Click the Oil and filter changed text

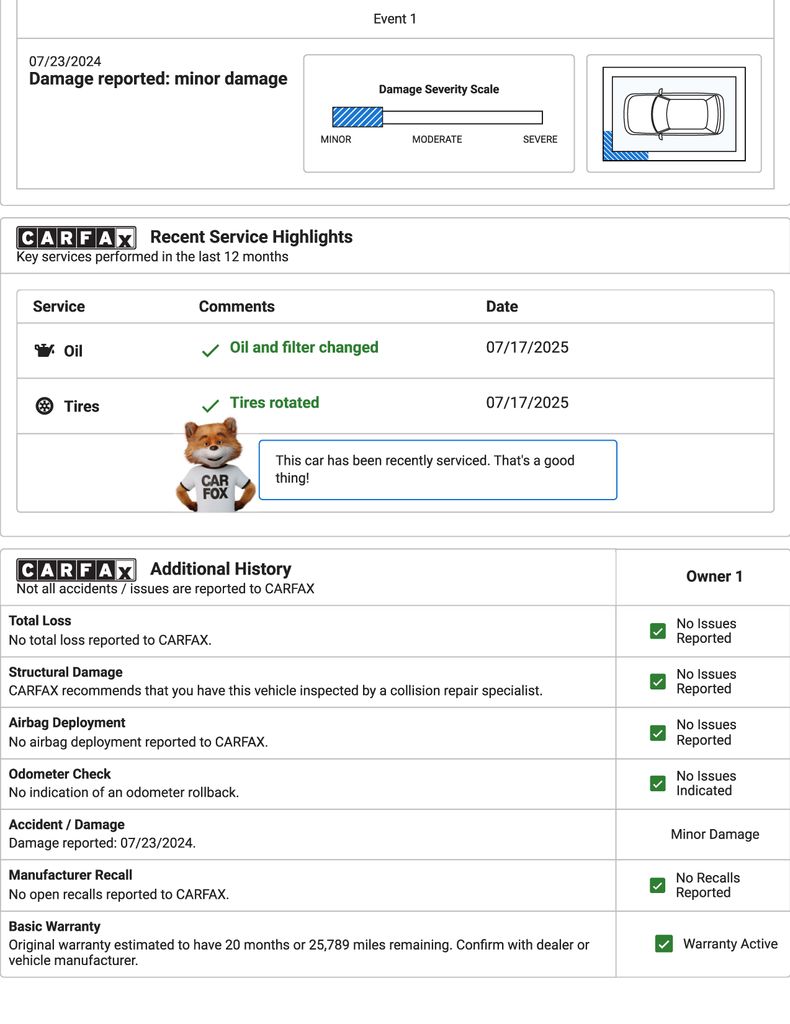coord(304,347)
